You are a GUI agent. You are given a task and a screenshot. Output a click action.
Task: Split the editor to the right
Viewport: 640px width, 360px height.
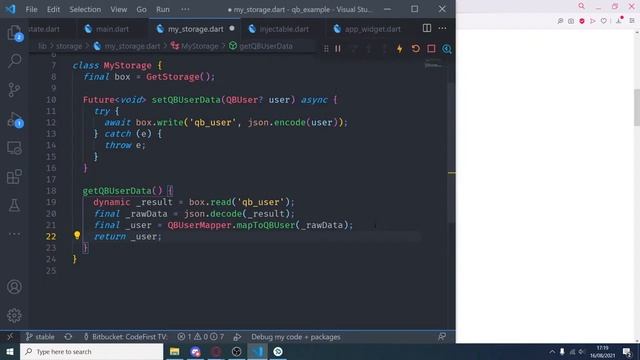pyautogui.click(x=427, y=28)
